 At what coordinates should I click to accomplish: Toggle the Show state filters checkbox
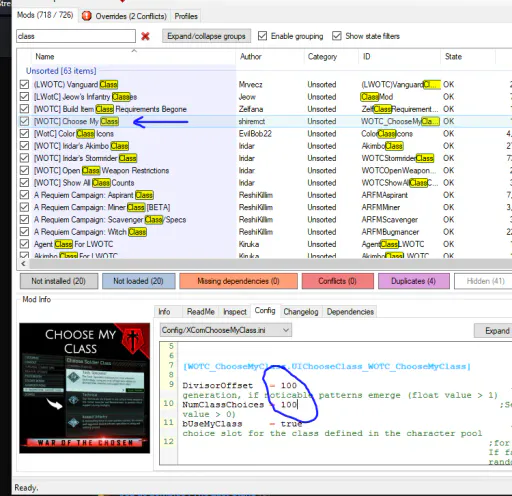pyautogui.click(x=337, y=36)
